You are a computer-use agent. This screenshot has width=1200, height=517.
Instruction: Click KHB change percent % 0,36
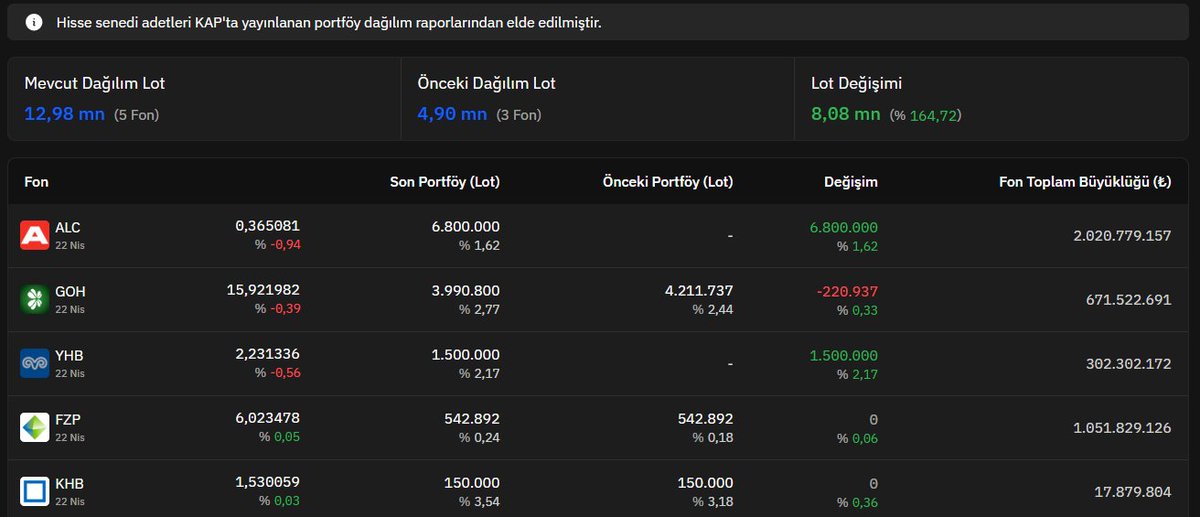click(x=858, y=502)
